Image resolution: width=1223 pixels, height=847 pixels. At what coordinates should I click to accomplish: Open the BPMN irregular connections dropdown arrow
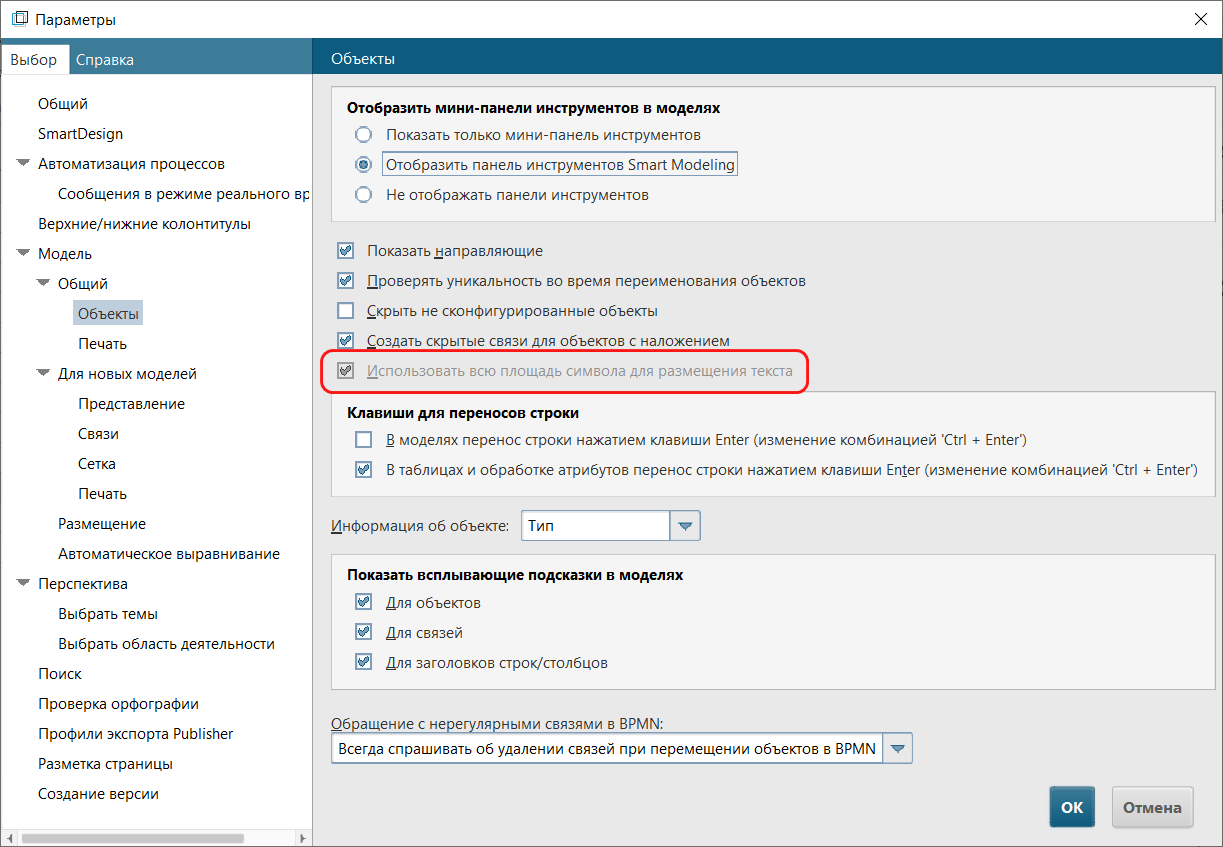(898, 749)
